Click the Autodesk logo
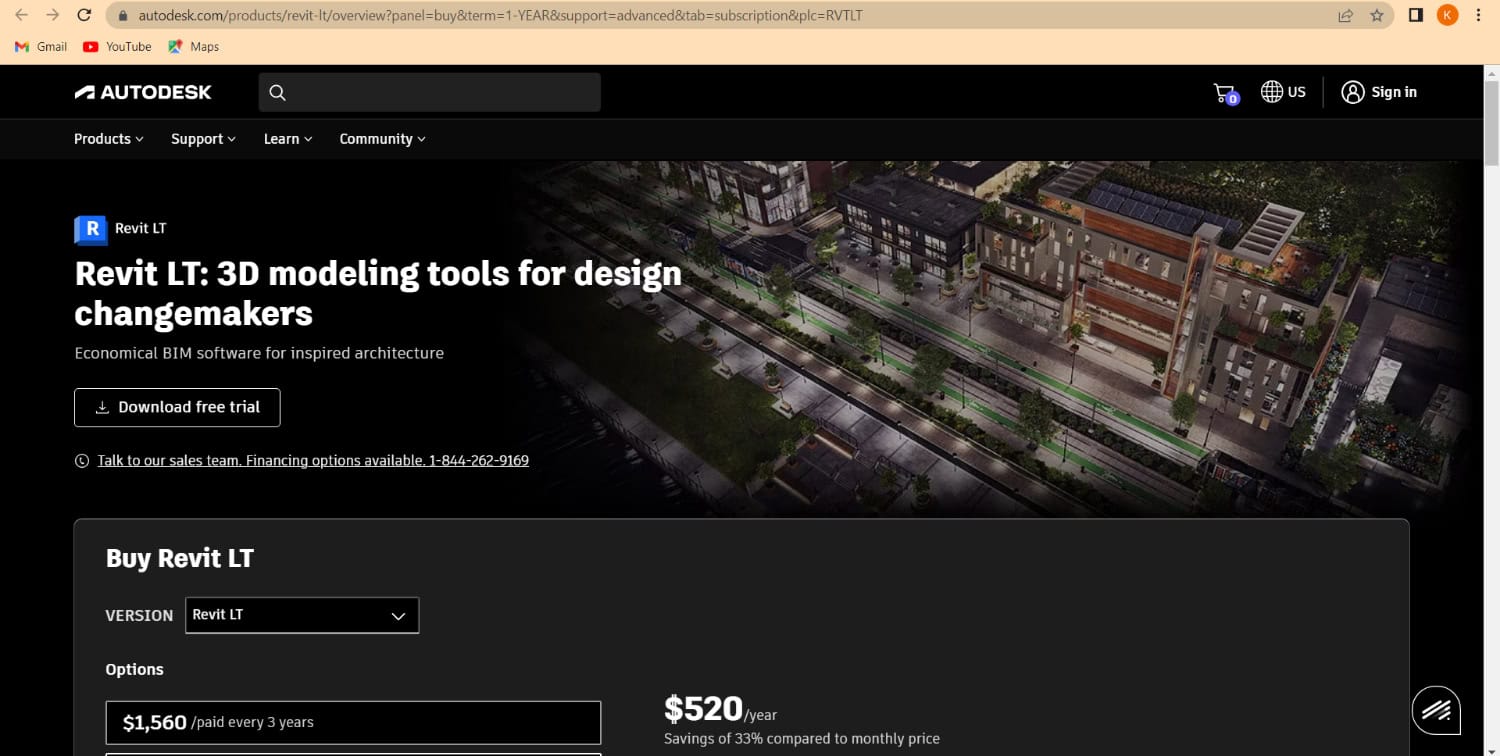The image size is (1500, 756). coord(143,92)
